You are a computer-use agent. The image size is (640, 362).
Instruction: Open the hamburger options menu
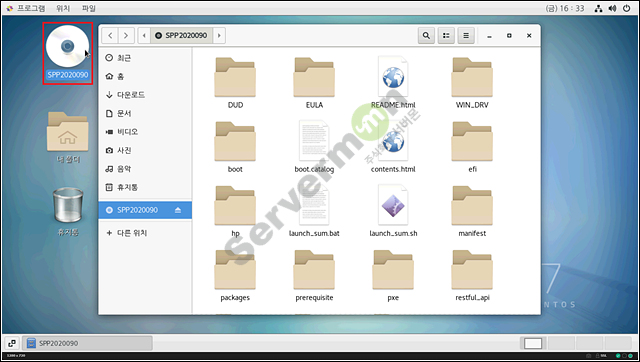[x=466, y=36]
